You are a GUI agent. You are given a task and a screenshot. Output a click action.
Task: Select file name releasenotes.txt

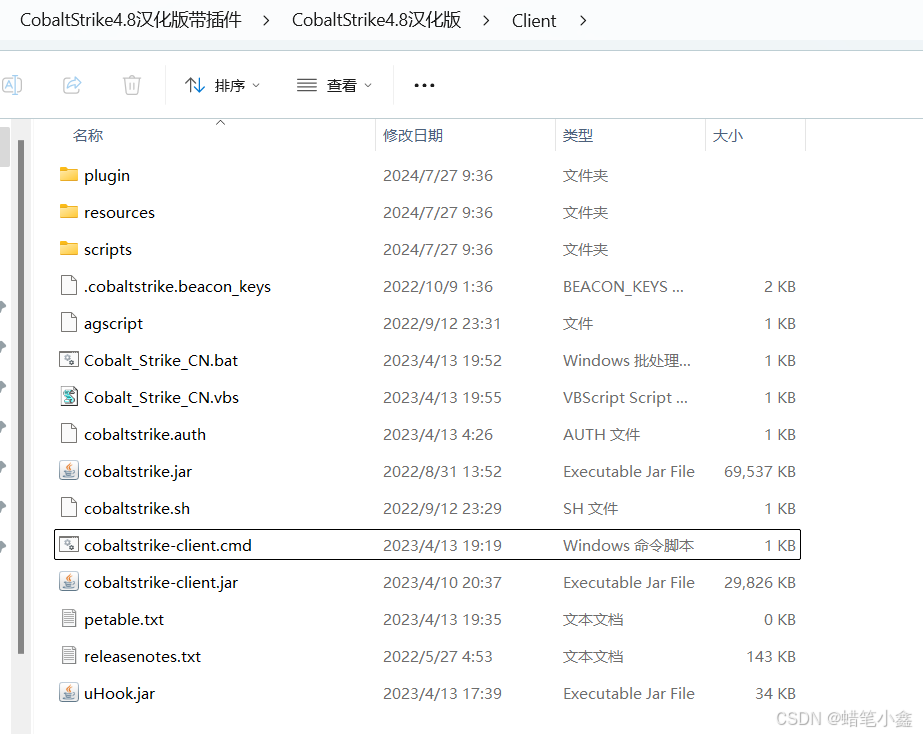[142, 656]
